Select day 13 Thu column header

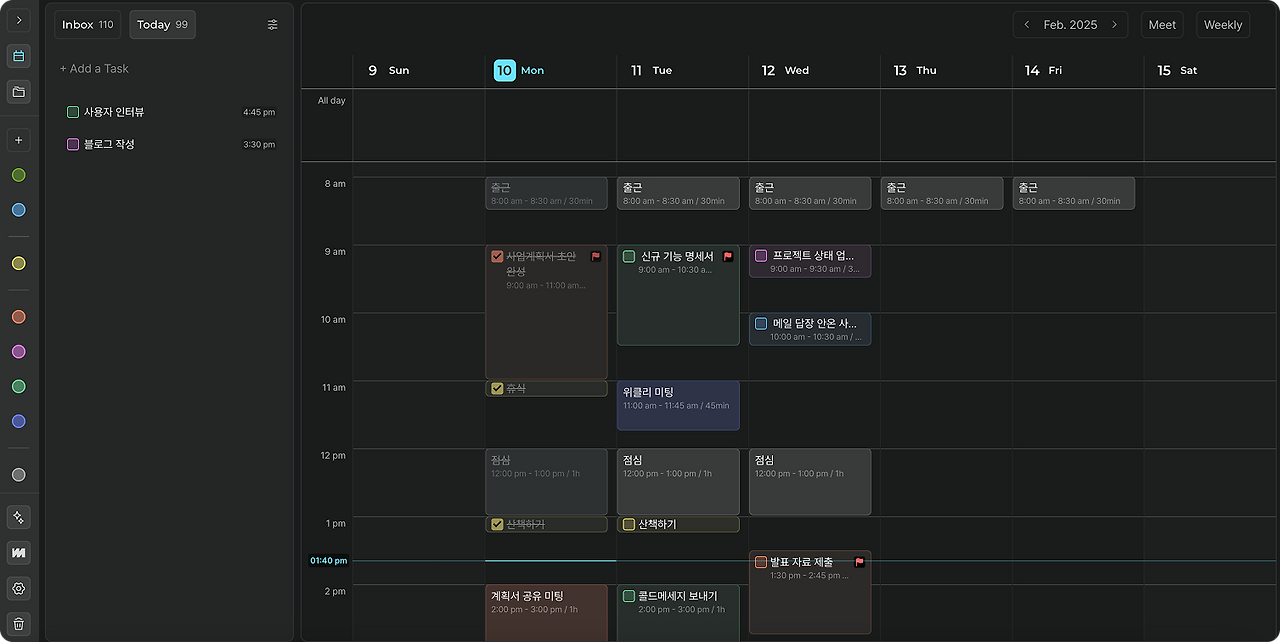(x=915, y=70)
